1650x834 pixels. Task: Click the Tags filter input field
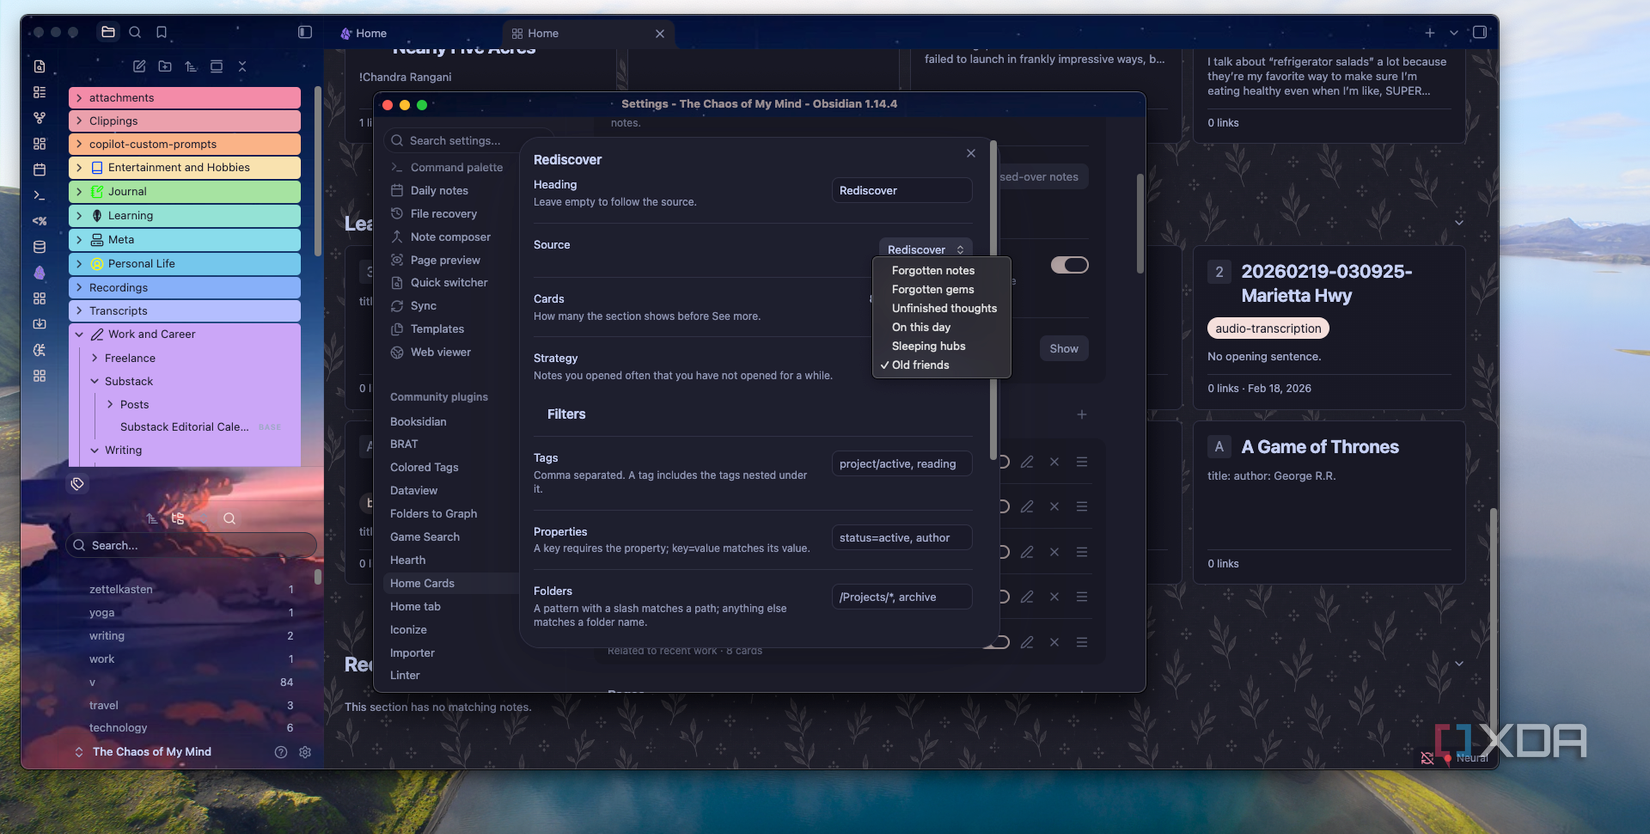click(902, 463)
